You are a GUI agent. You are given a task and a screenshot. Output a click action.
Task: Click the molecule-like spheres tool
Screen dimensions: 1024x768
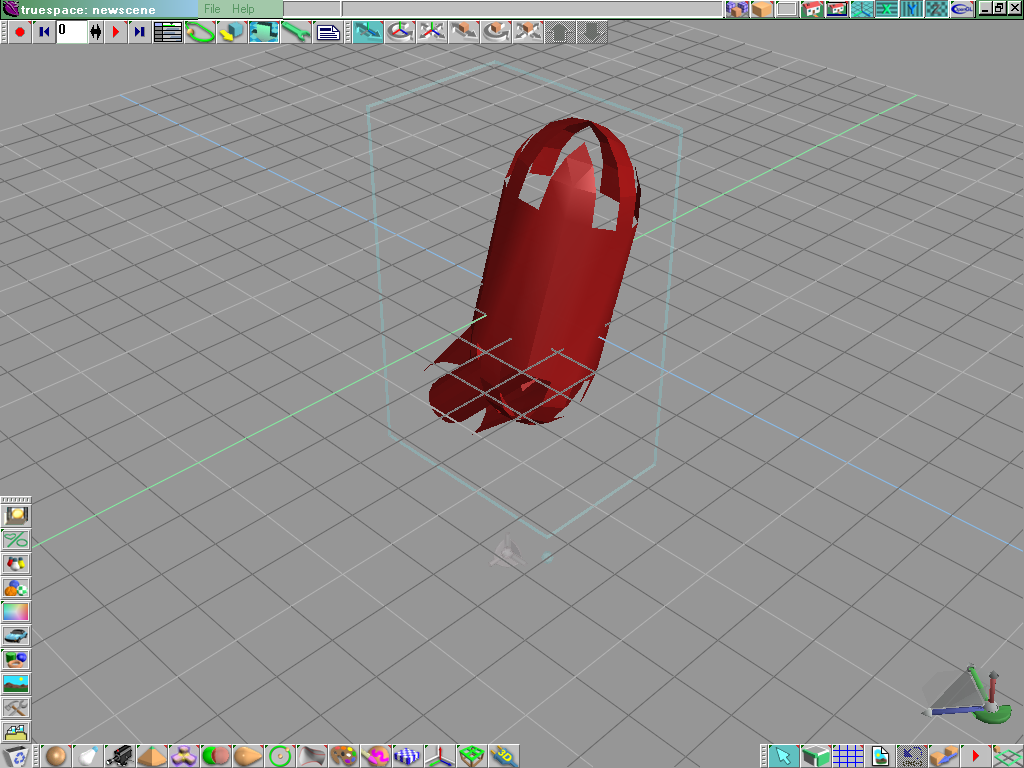[16, 564]
